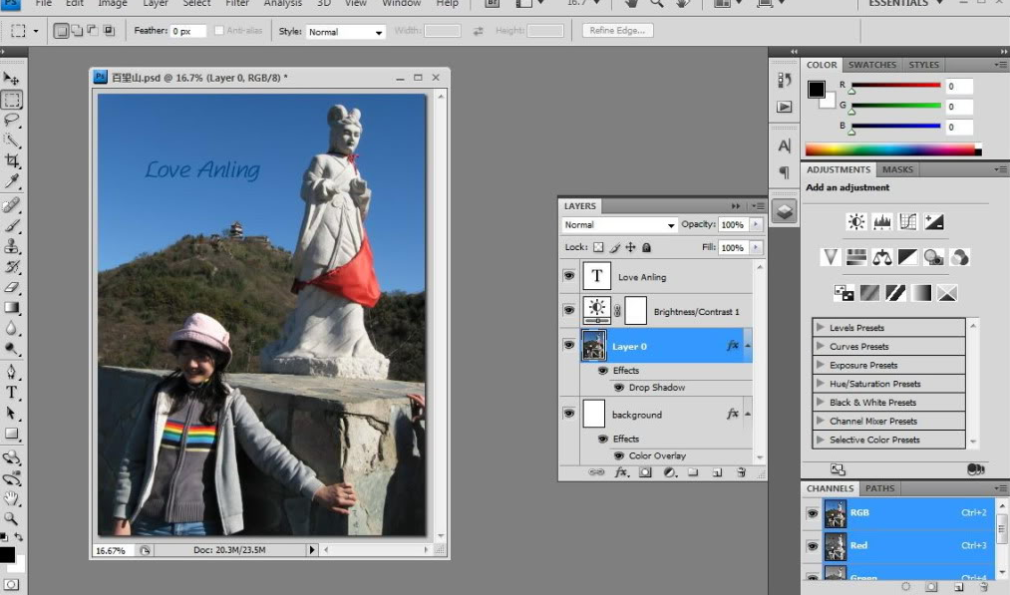
Task: Expand Levels Presets
Action: 820,327
